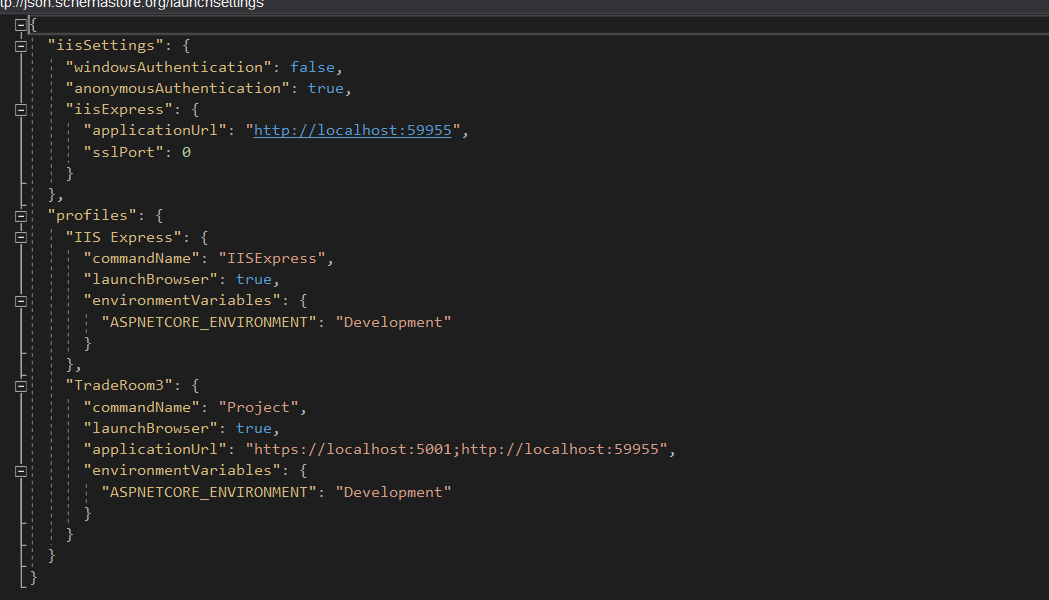Click the "windowsAuthentication" key
Viewport: 1049px width, 600px height.
168,67
